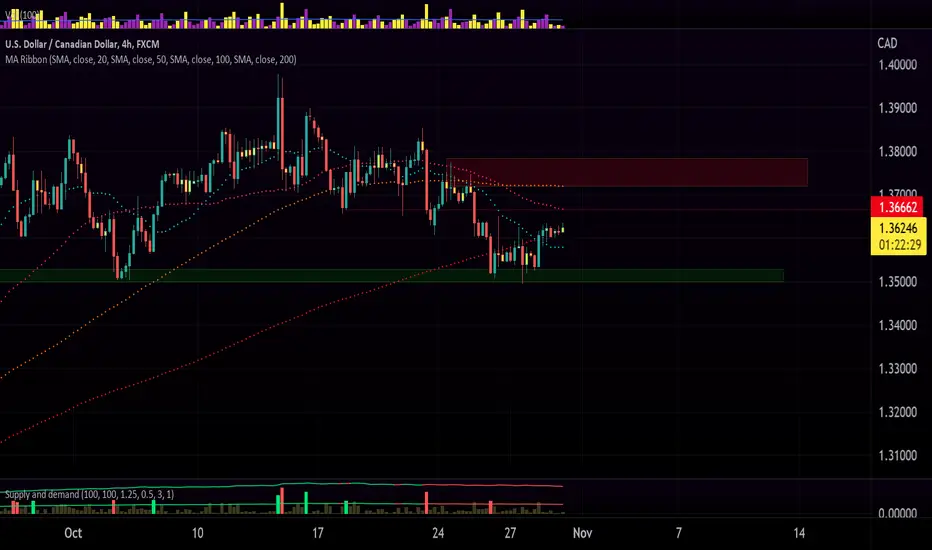932x550 pixels.
Task: Click the 17 date label on the time axis
Action: coord(318,533)
